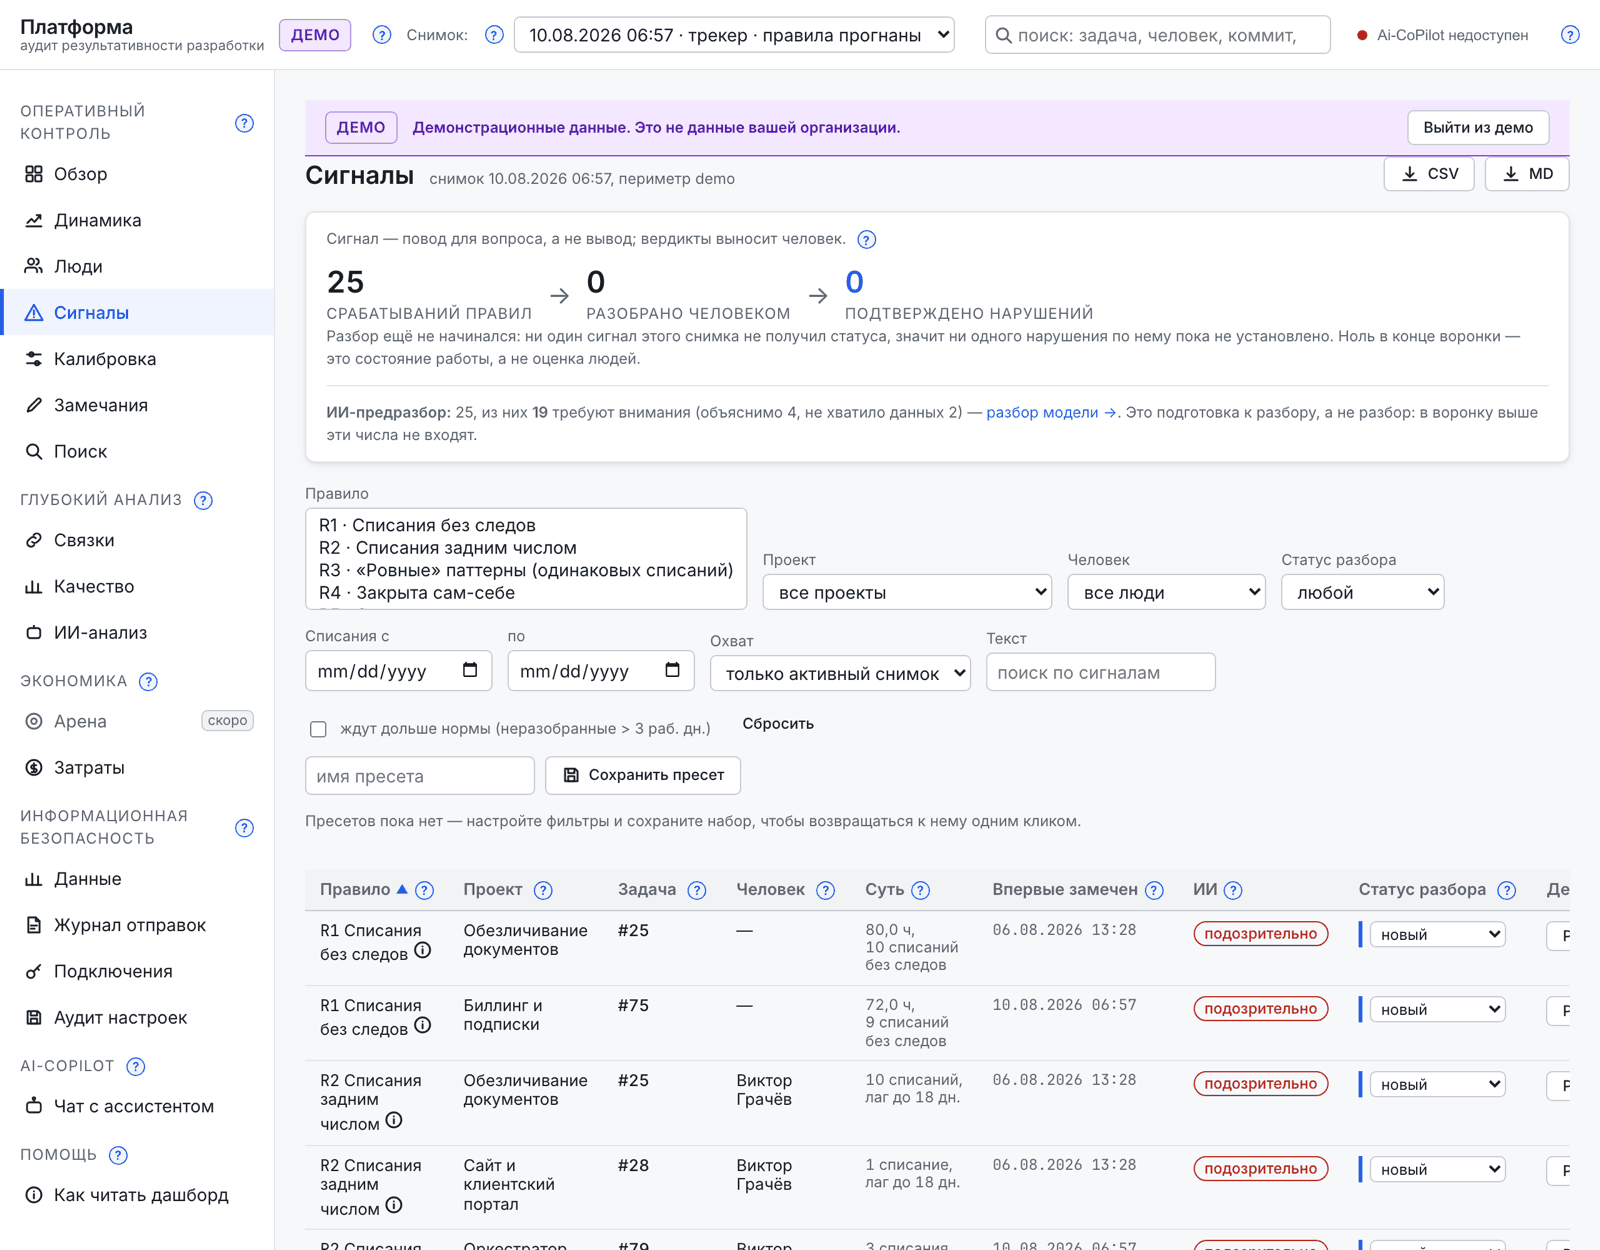The height and width of the screenshot is (1250, 1600).
Task: Open the calendar icon in the по date field
Action: [673, 670]
